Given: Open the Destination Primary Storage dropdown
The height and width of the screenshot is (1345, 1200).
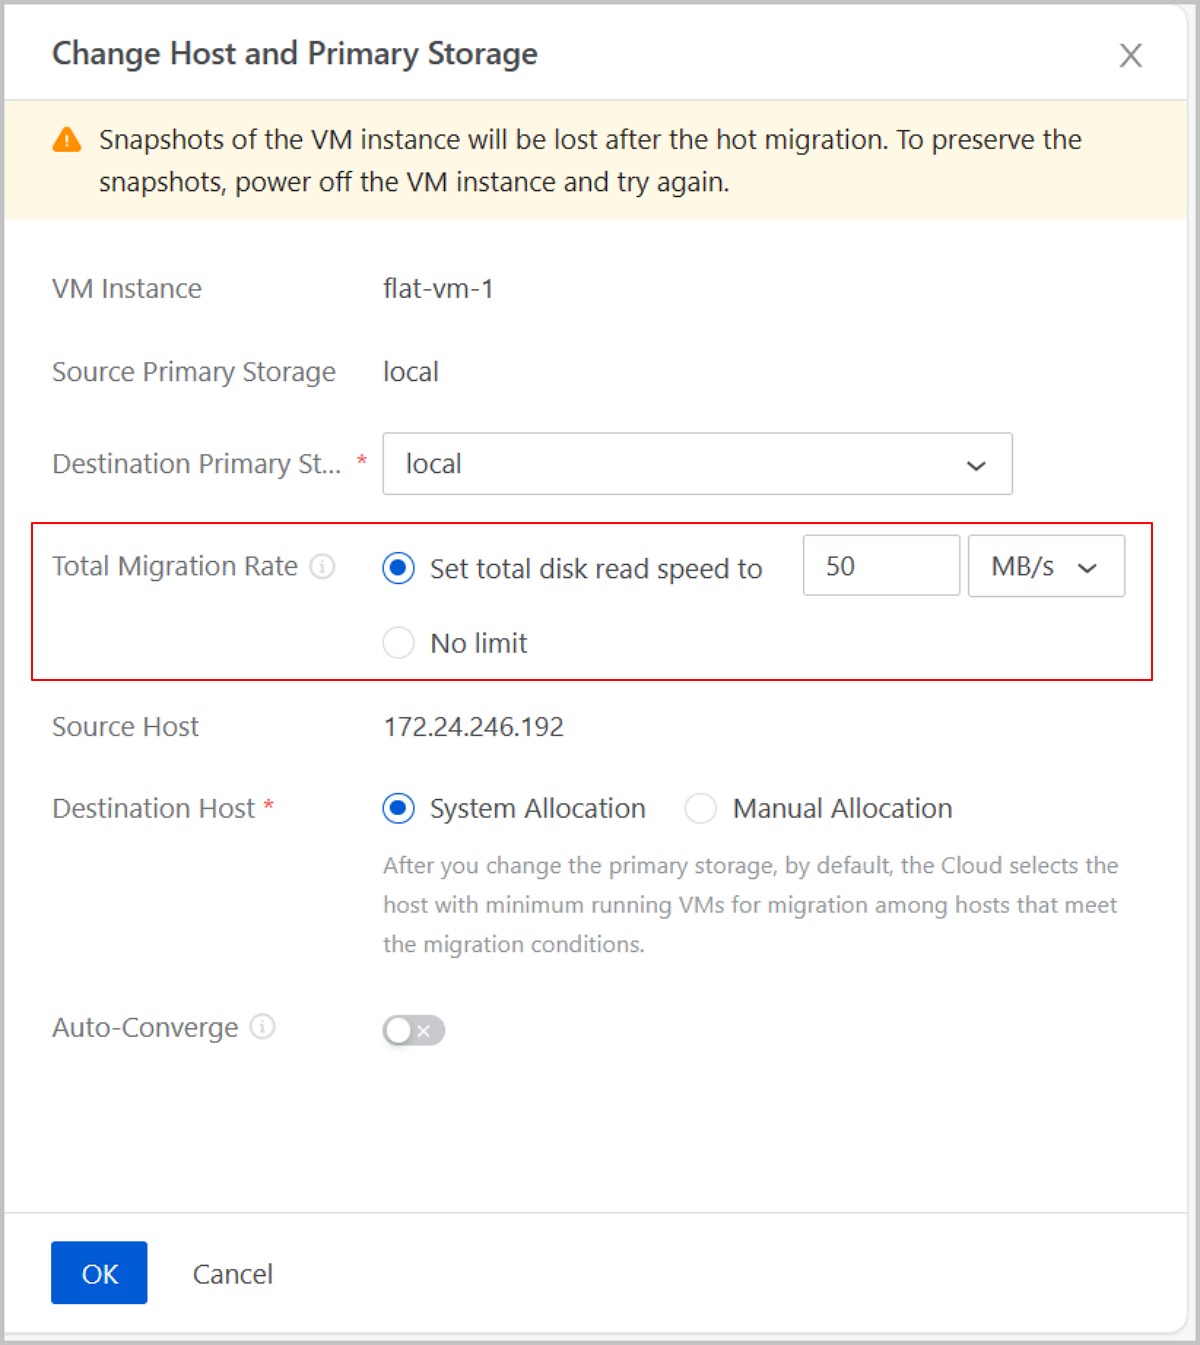Looking at the screenshot, I should click(697, 464).
